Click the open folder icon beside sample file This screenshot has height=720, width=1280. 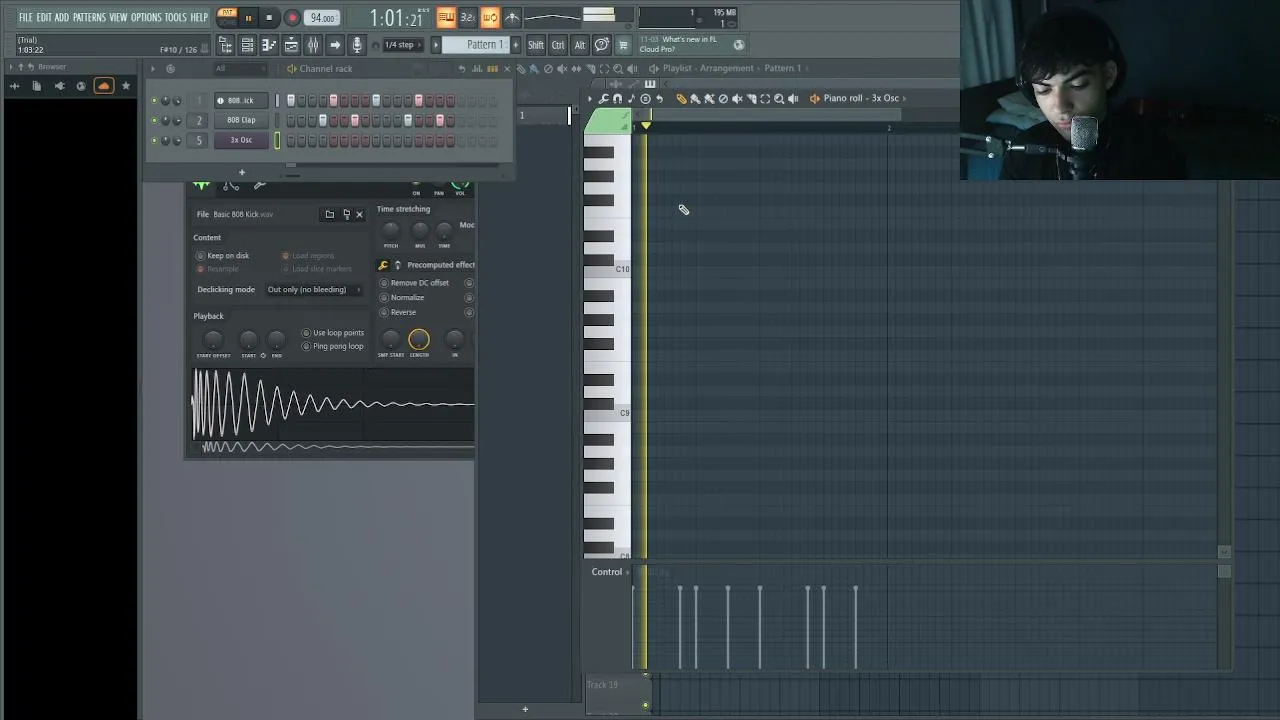tap(329, 214)
